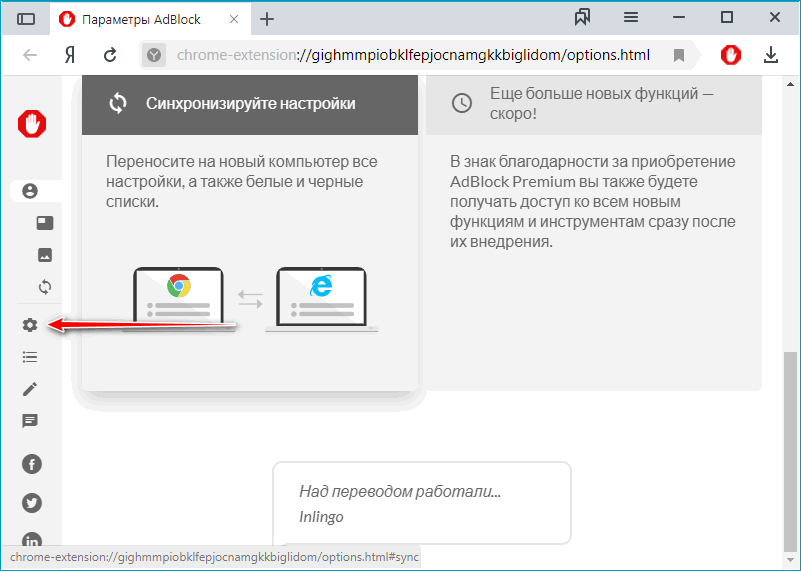Close the Параметры AdBlock tab
801x571 pixels.
[x=234, y=19]
